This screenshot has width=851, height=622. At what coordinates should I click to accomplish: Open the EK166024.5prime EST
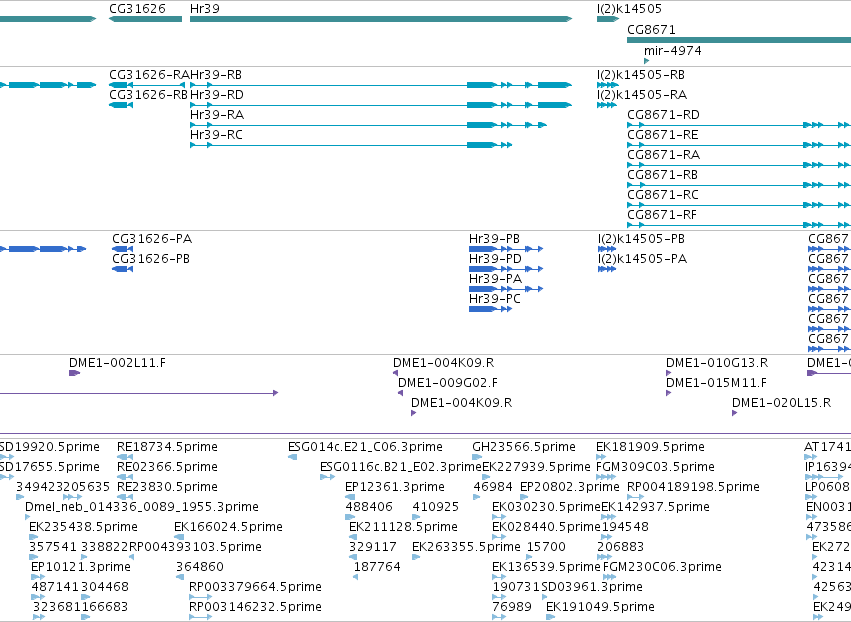pyautogui.click(x=228, y=528)
